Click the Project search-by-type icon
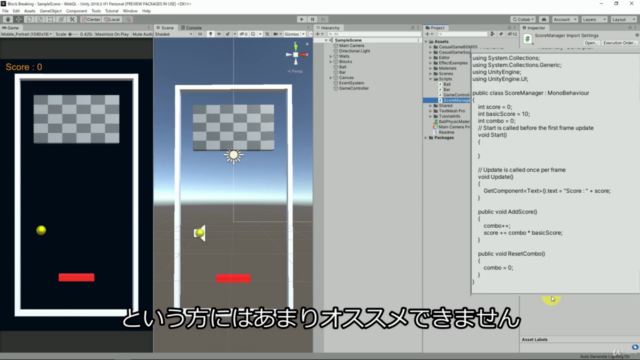The image size is (640, 360). [493, 34]
